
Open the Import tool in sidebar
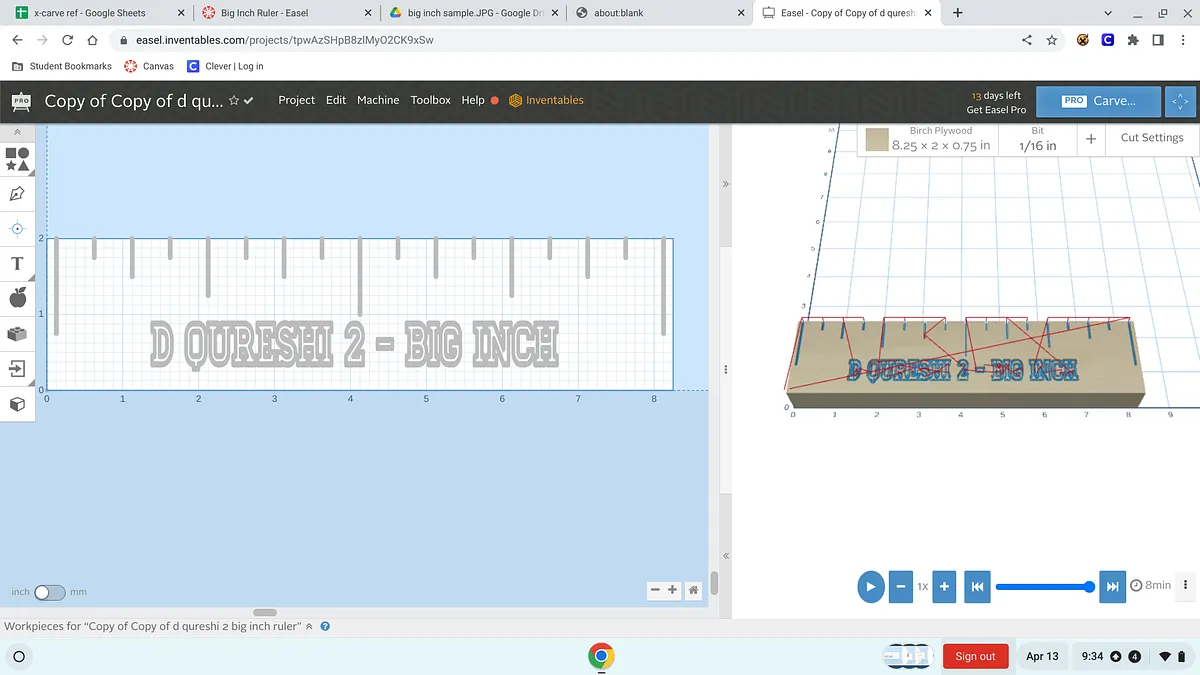coord(17,368)
